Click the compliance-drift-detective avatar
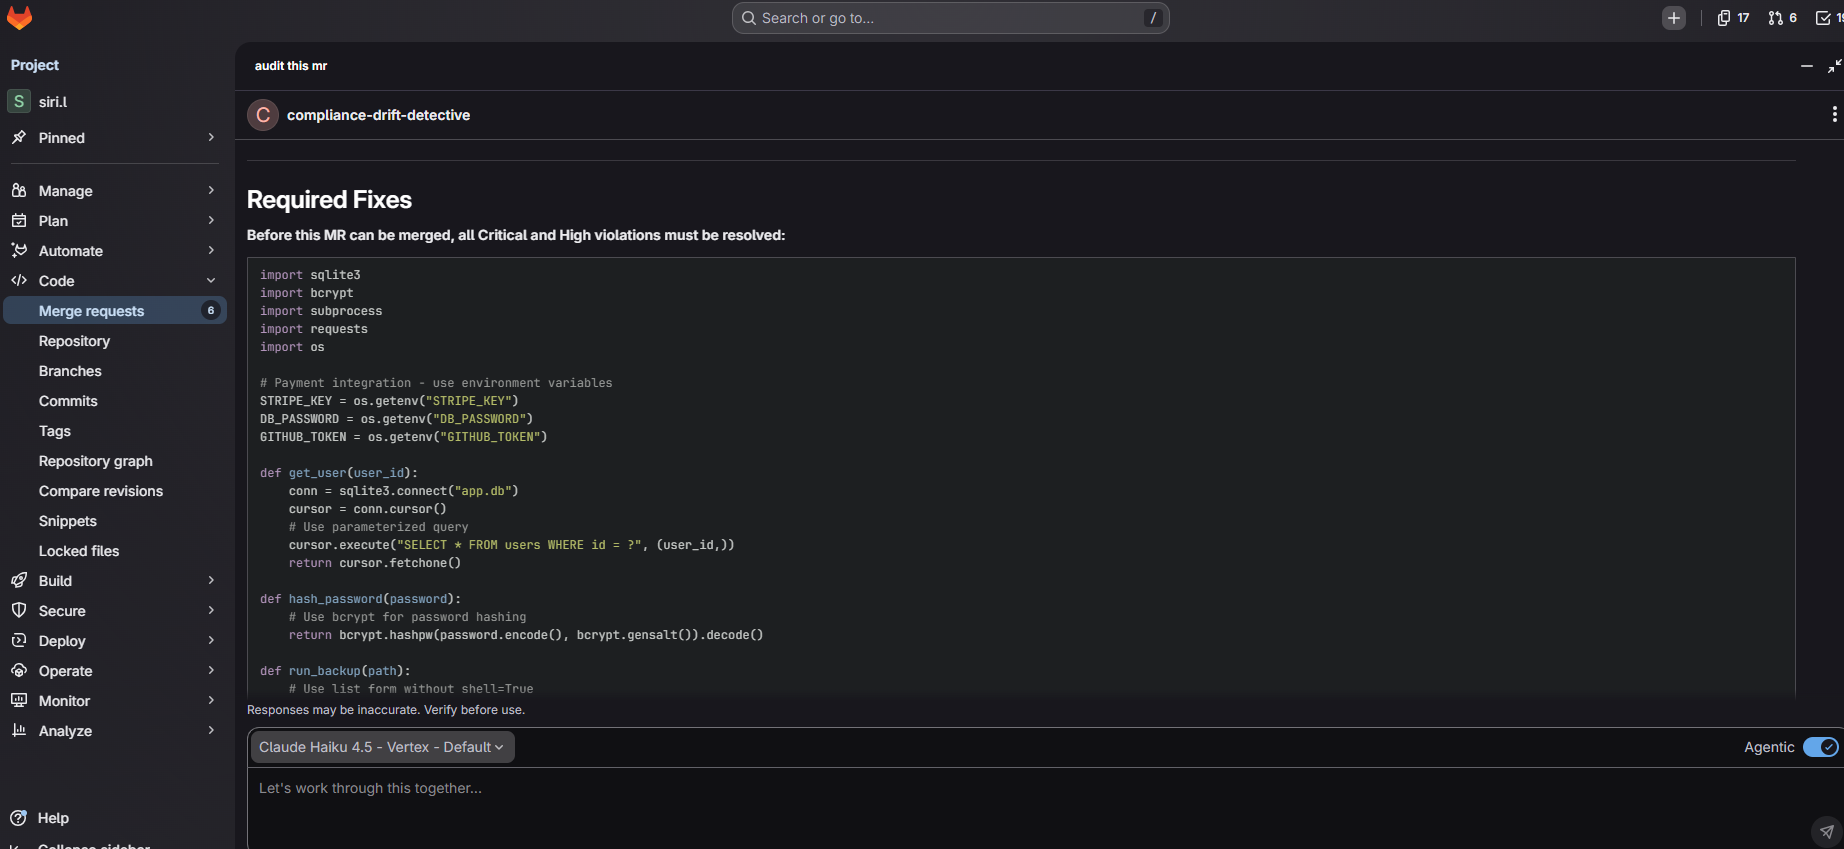Image resolution: width=1844 pixels, height=849 pixels. 263,115
